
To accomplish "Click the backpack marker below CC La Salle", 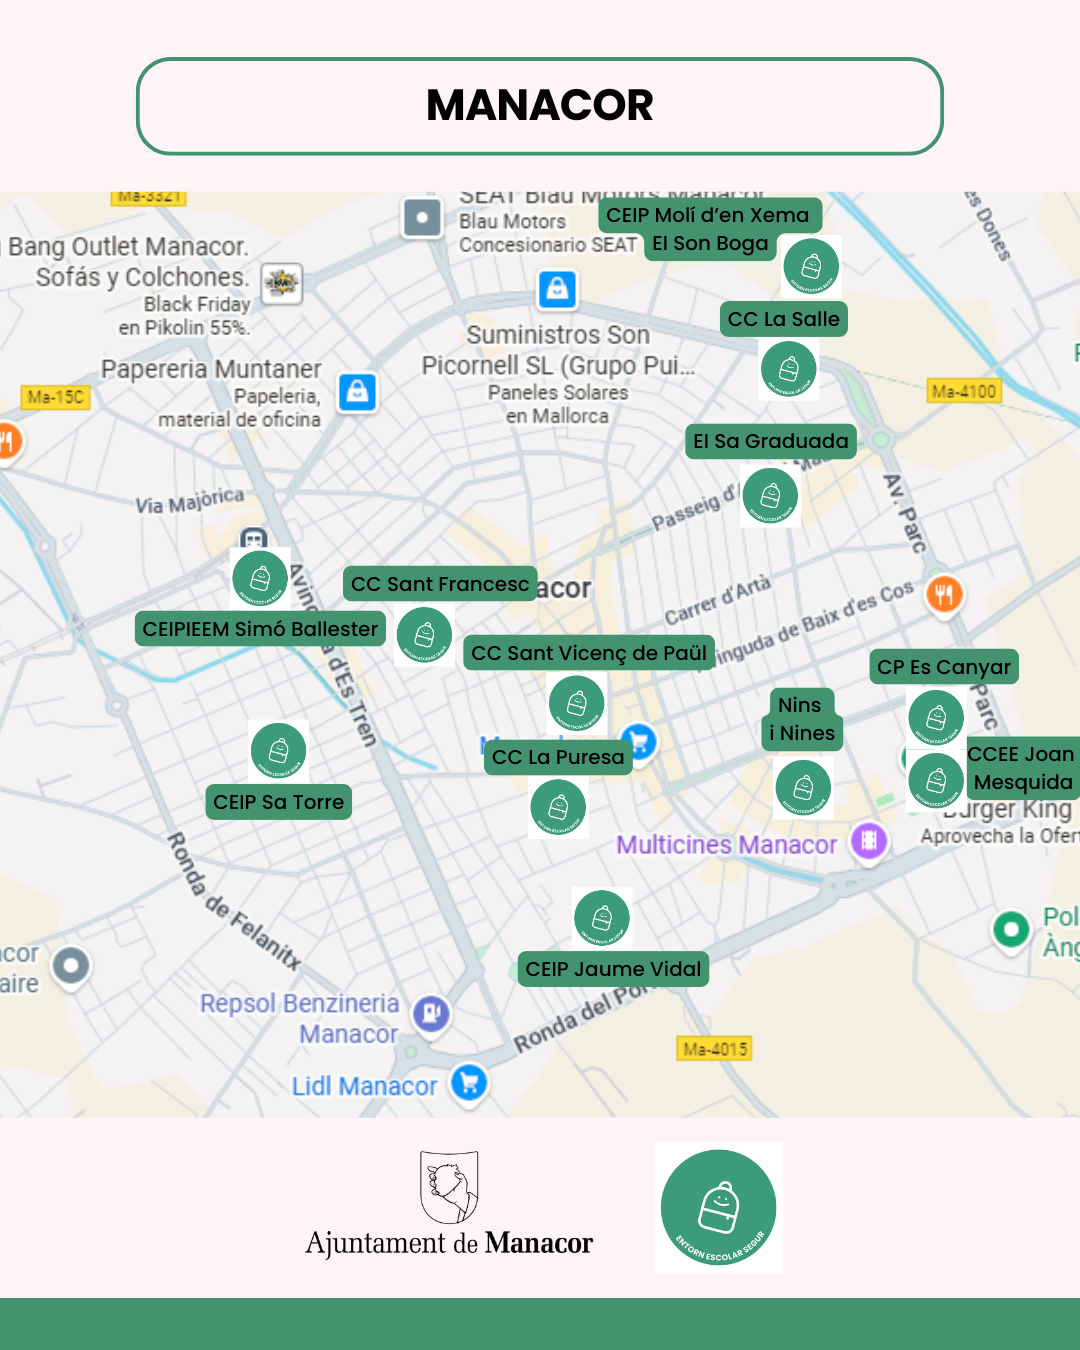I will click(789, 369).
